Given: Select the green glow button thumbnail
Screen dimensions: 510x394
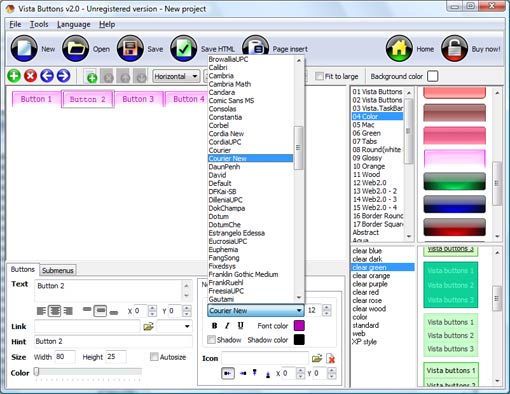Looking at the screenshot, I should tap(454, 181).
